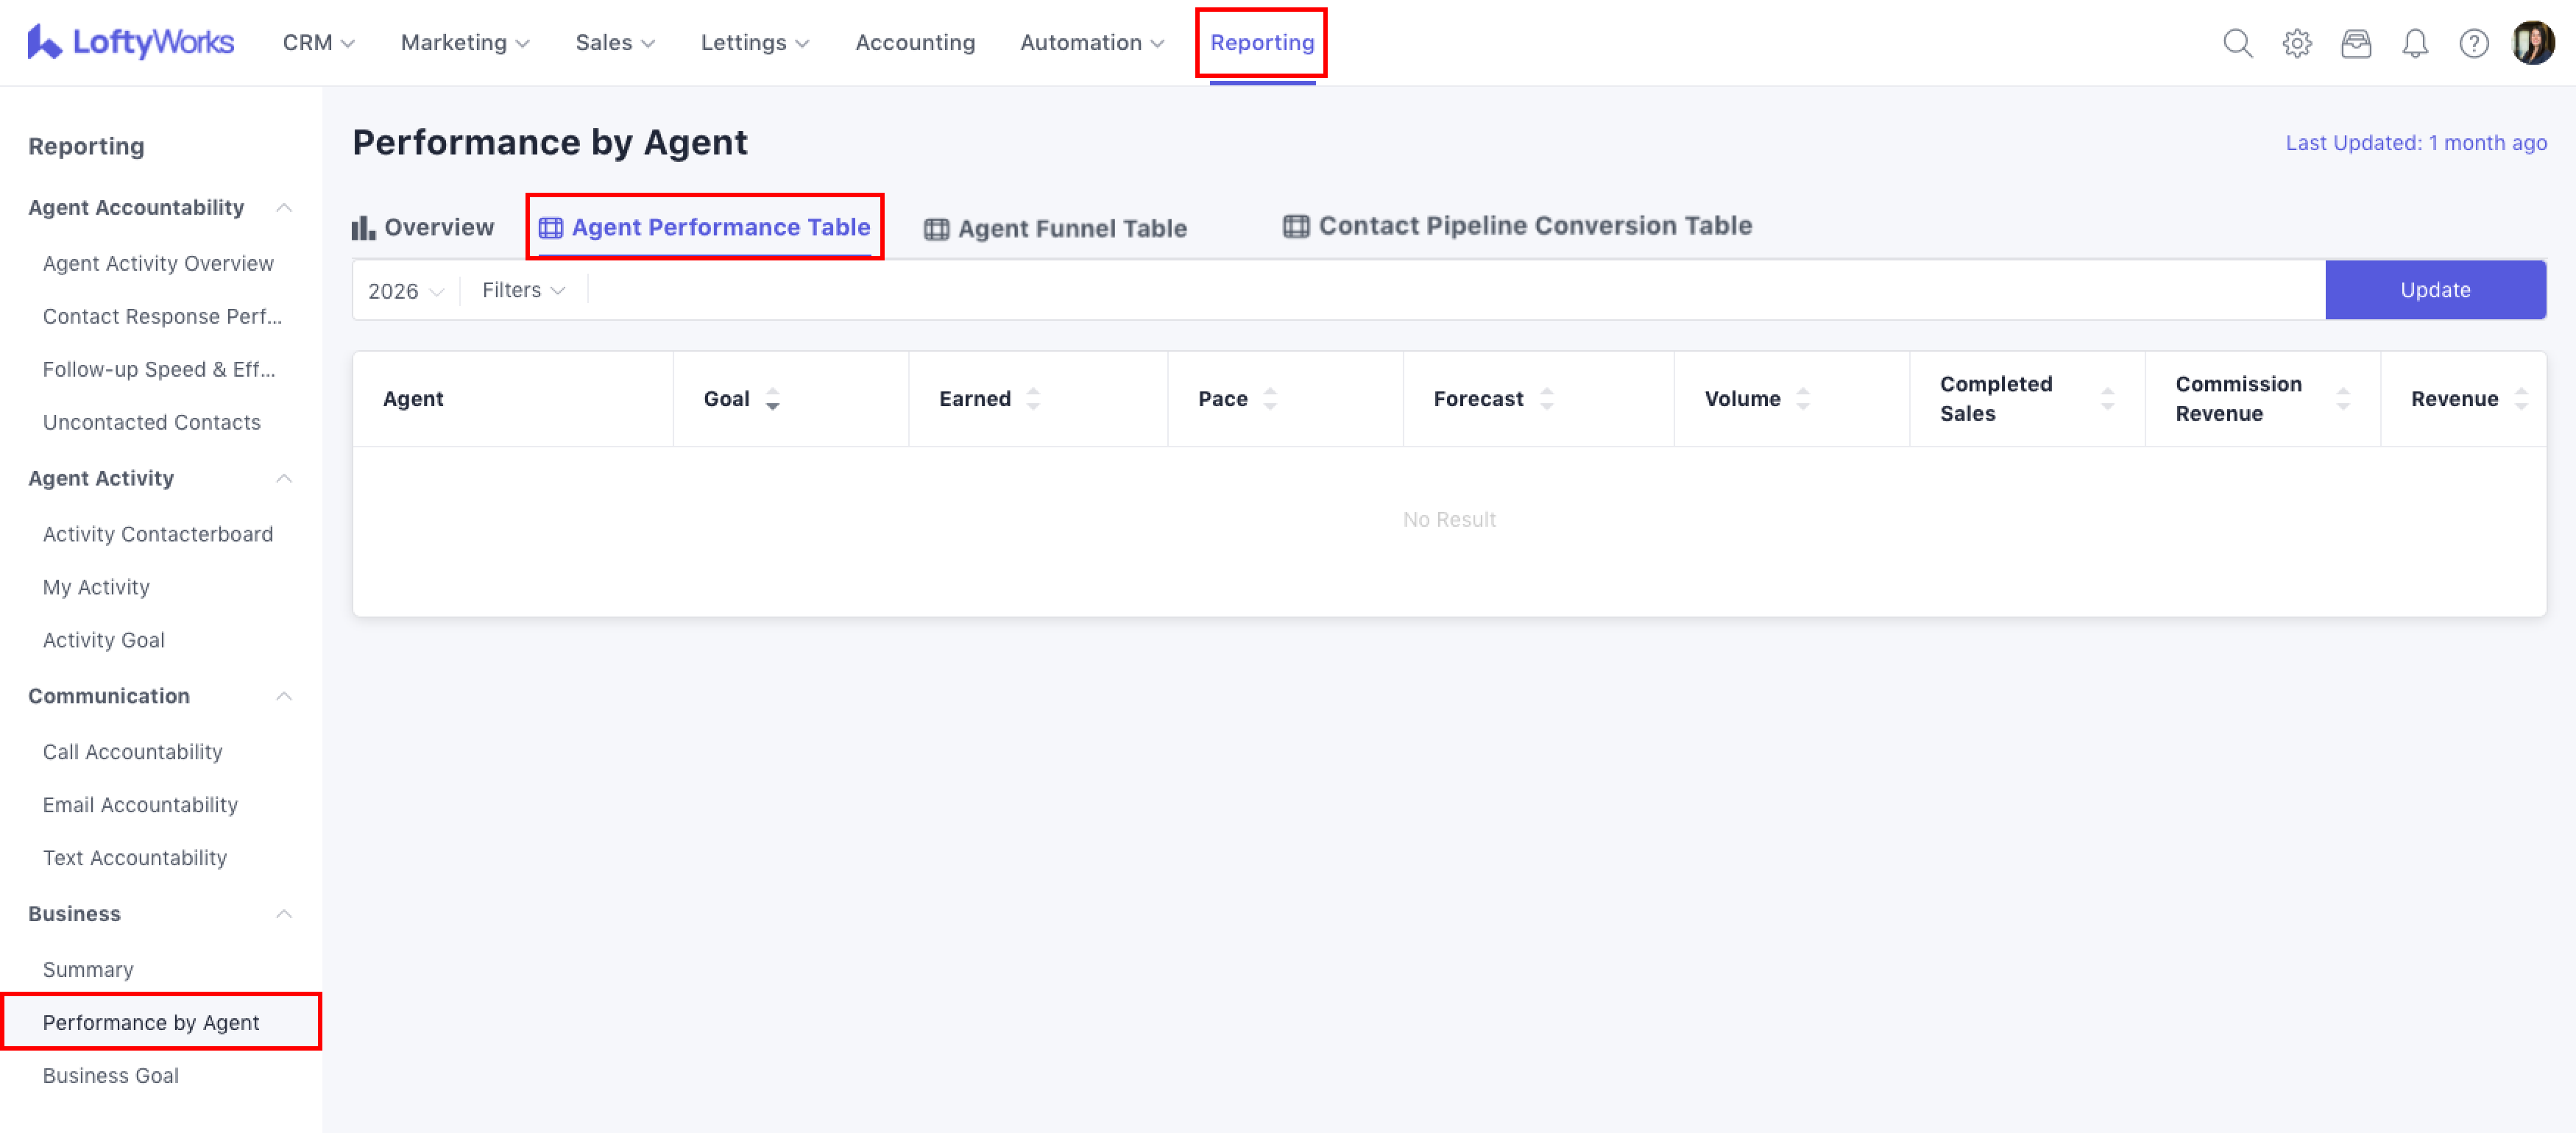The width and height of the screenshot is (2576, 1133).
Task: Expand the Filters dropdown
Action: [523, 290]
